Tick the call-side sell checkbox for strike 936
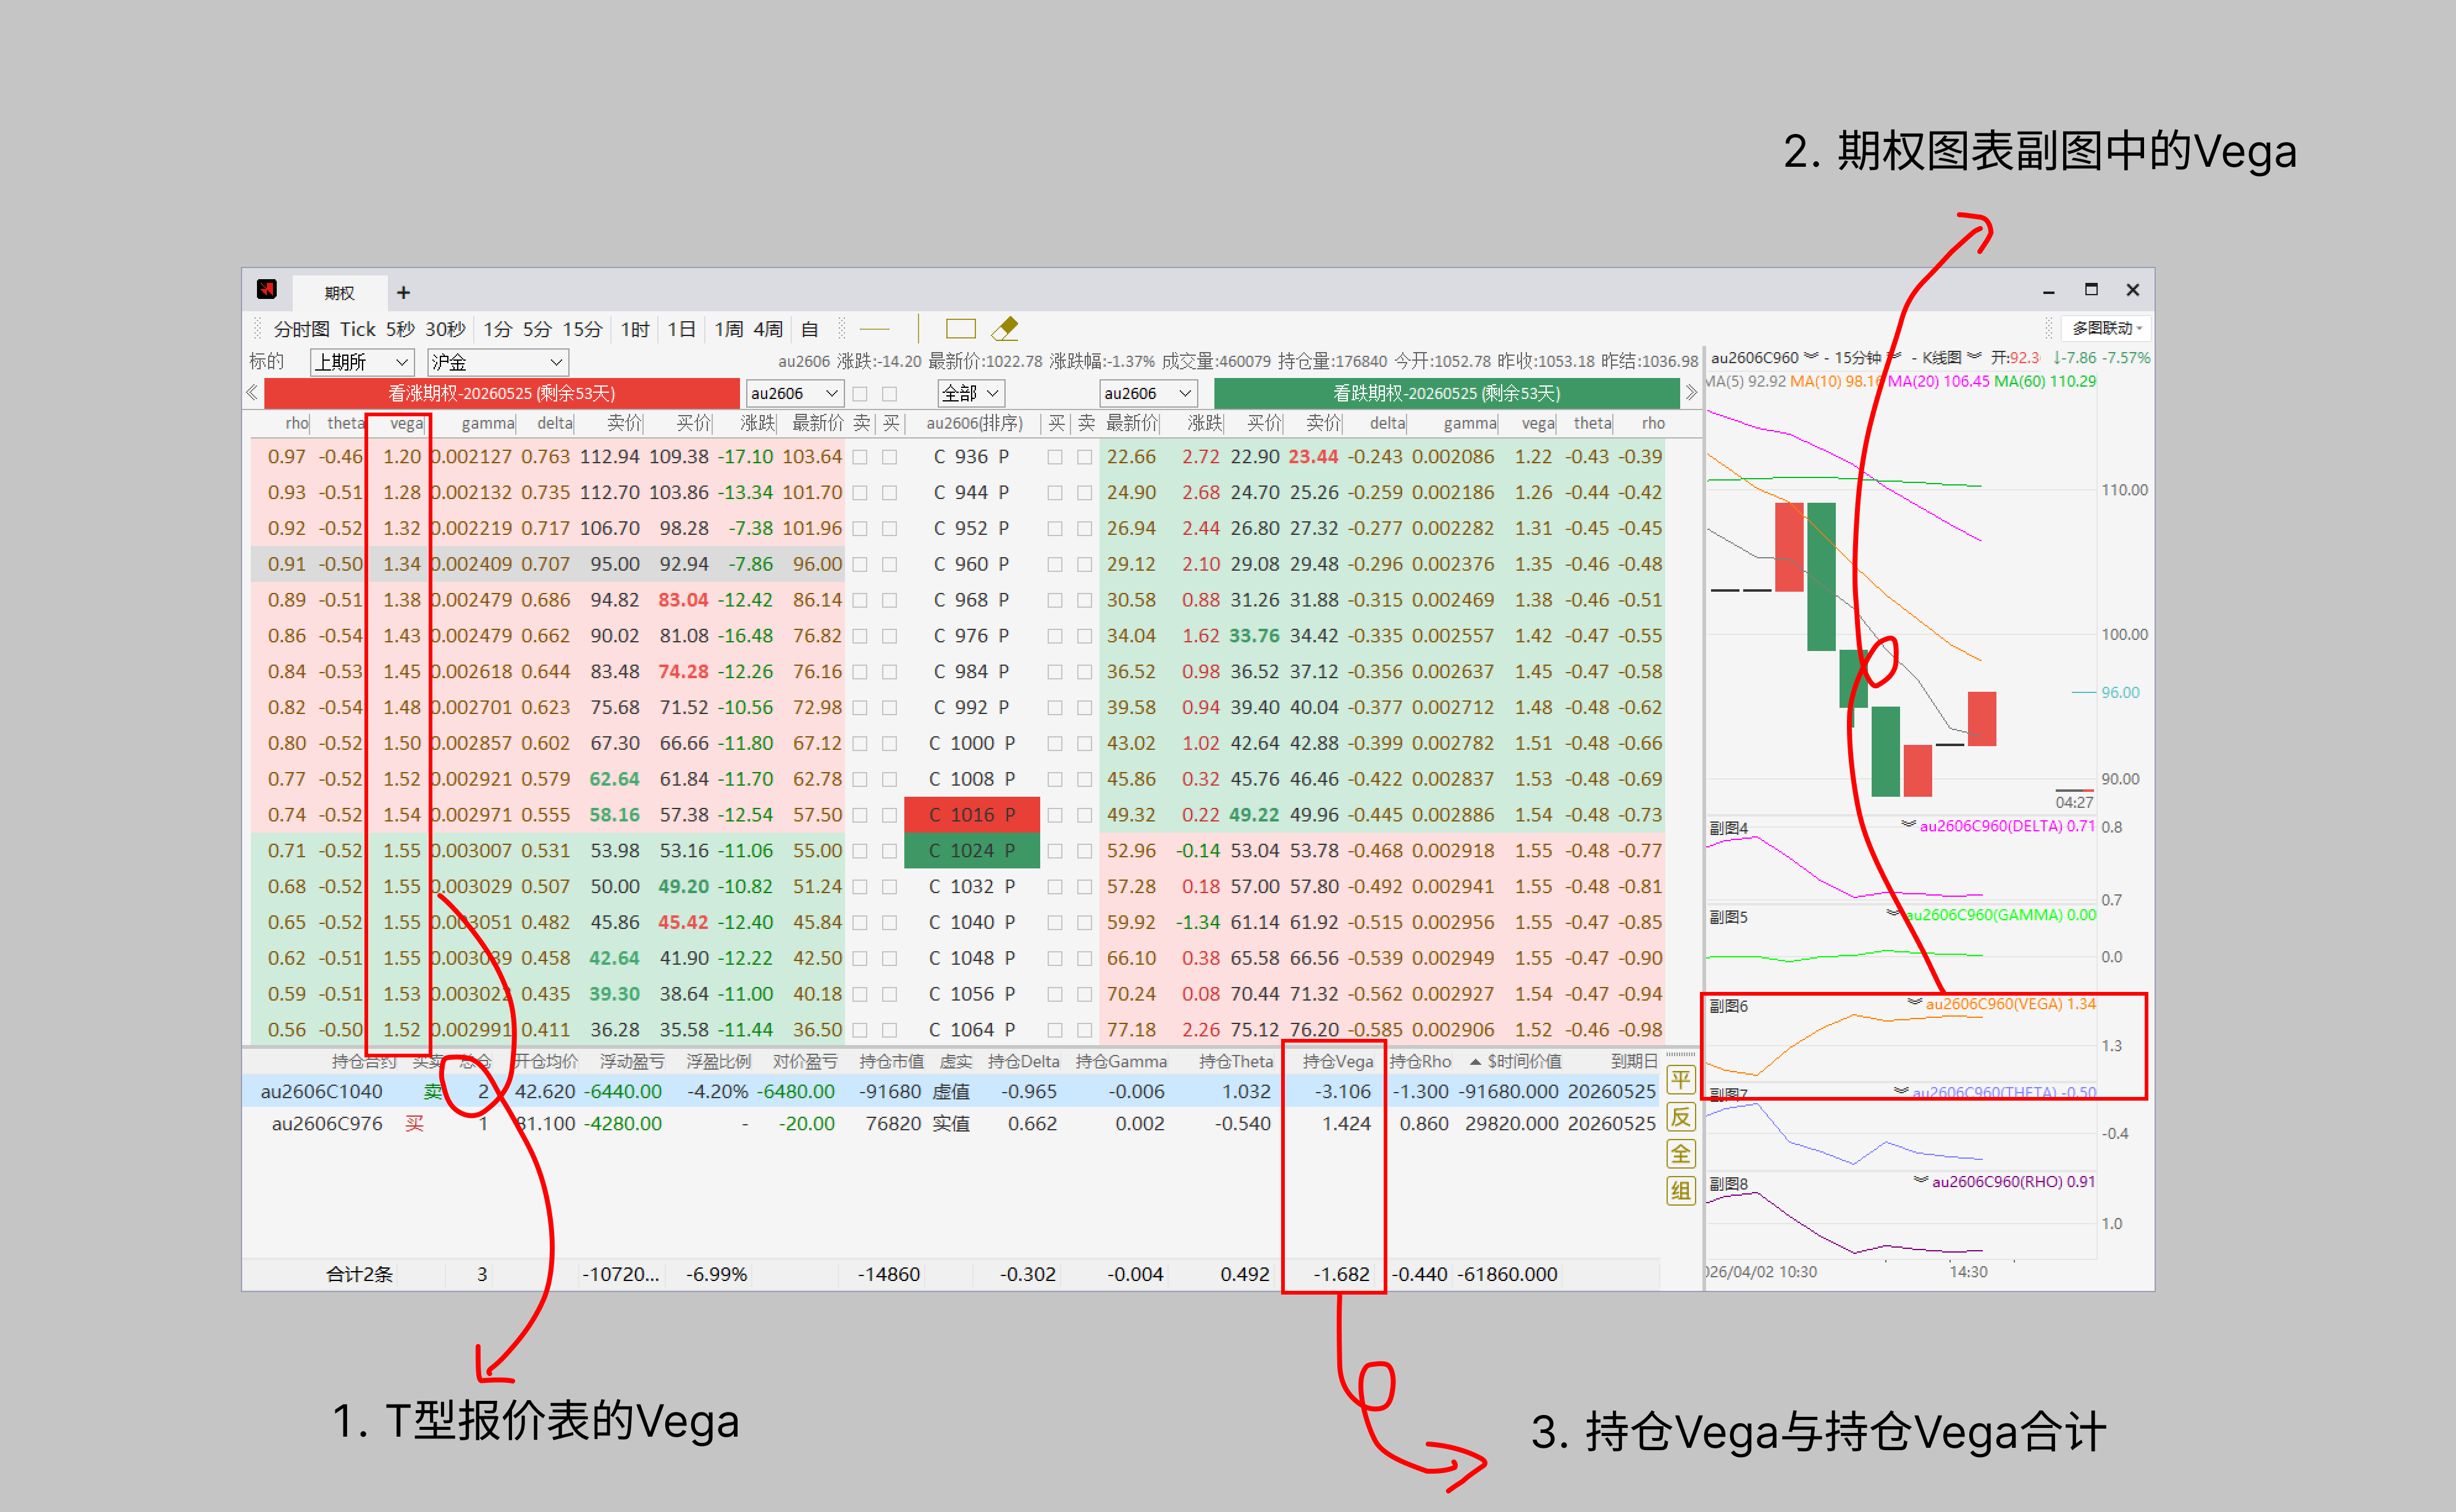 (860, 457)
